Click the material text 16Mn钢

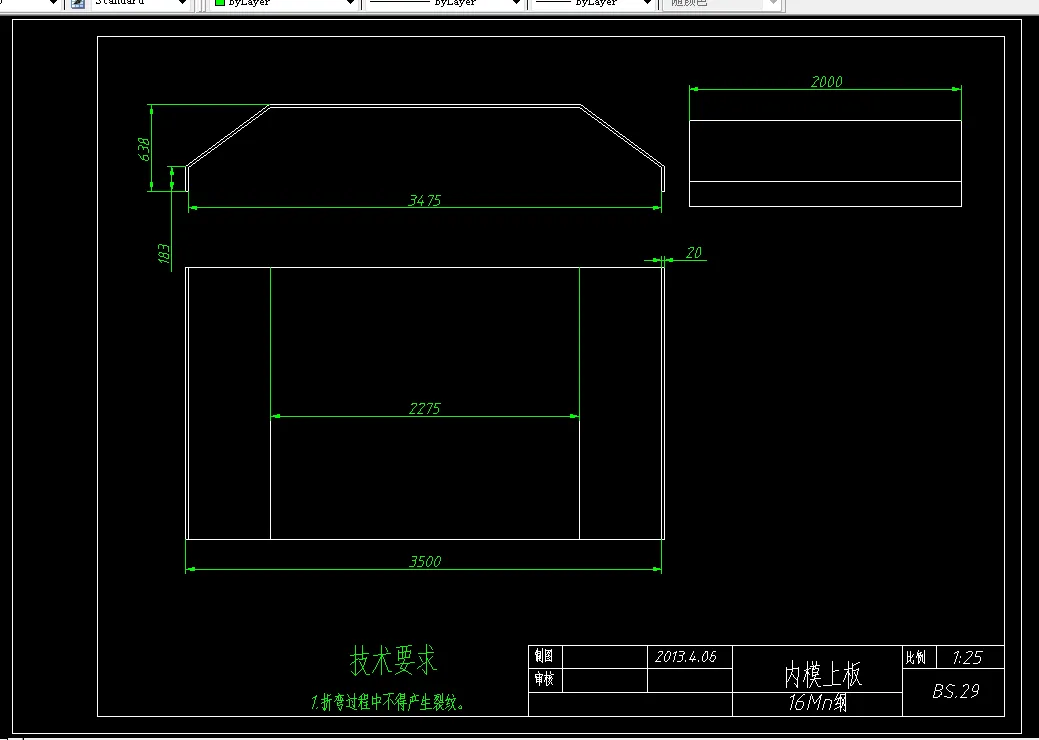[x=817, y=702]
